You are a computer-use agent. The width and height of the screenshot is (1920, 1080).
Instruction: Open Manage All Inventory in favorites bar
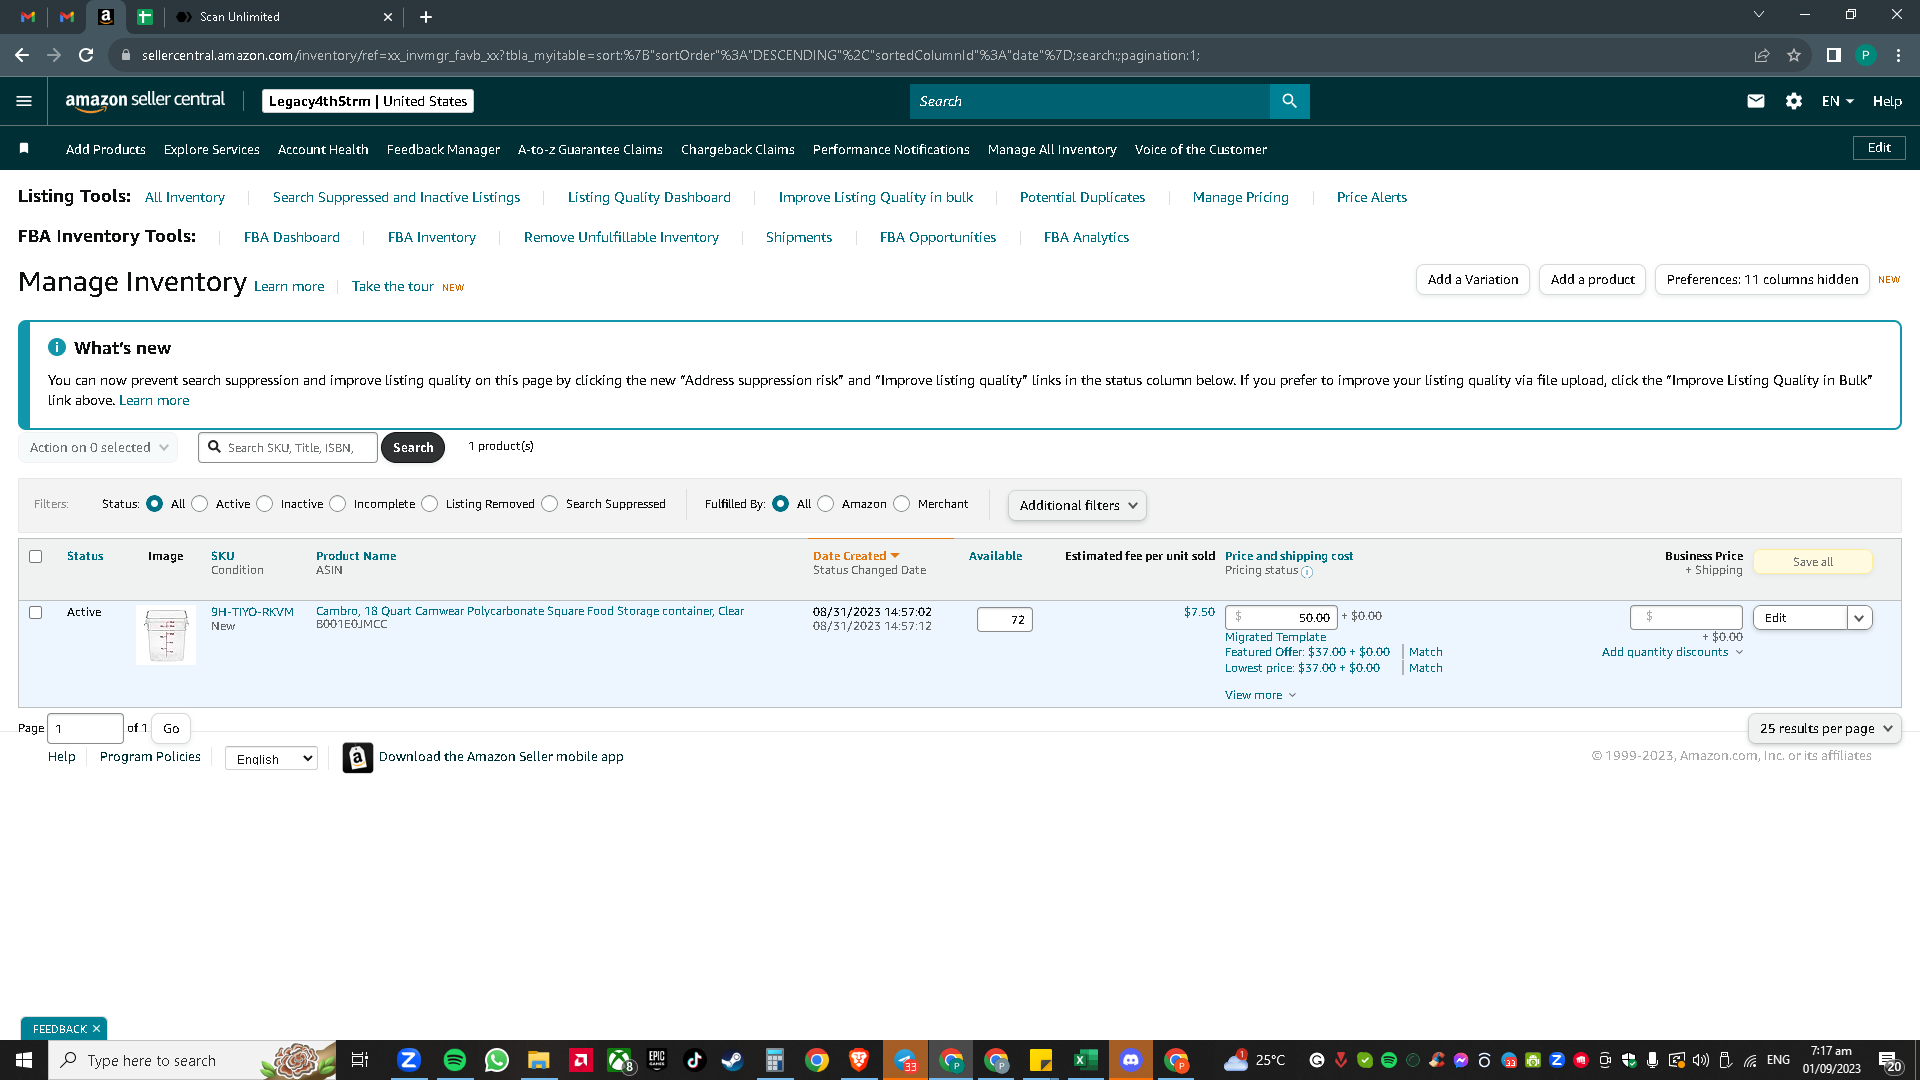[1052, 149]
